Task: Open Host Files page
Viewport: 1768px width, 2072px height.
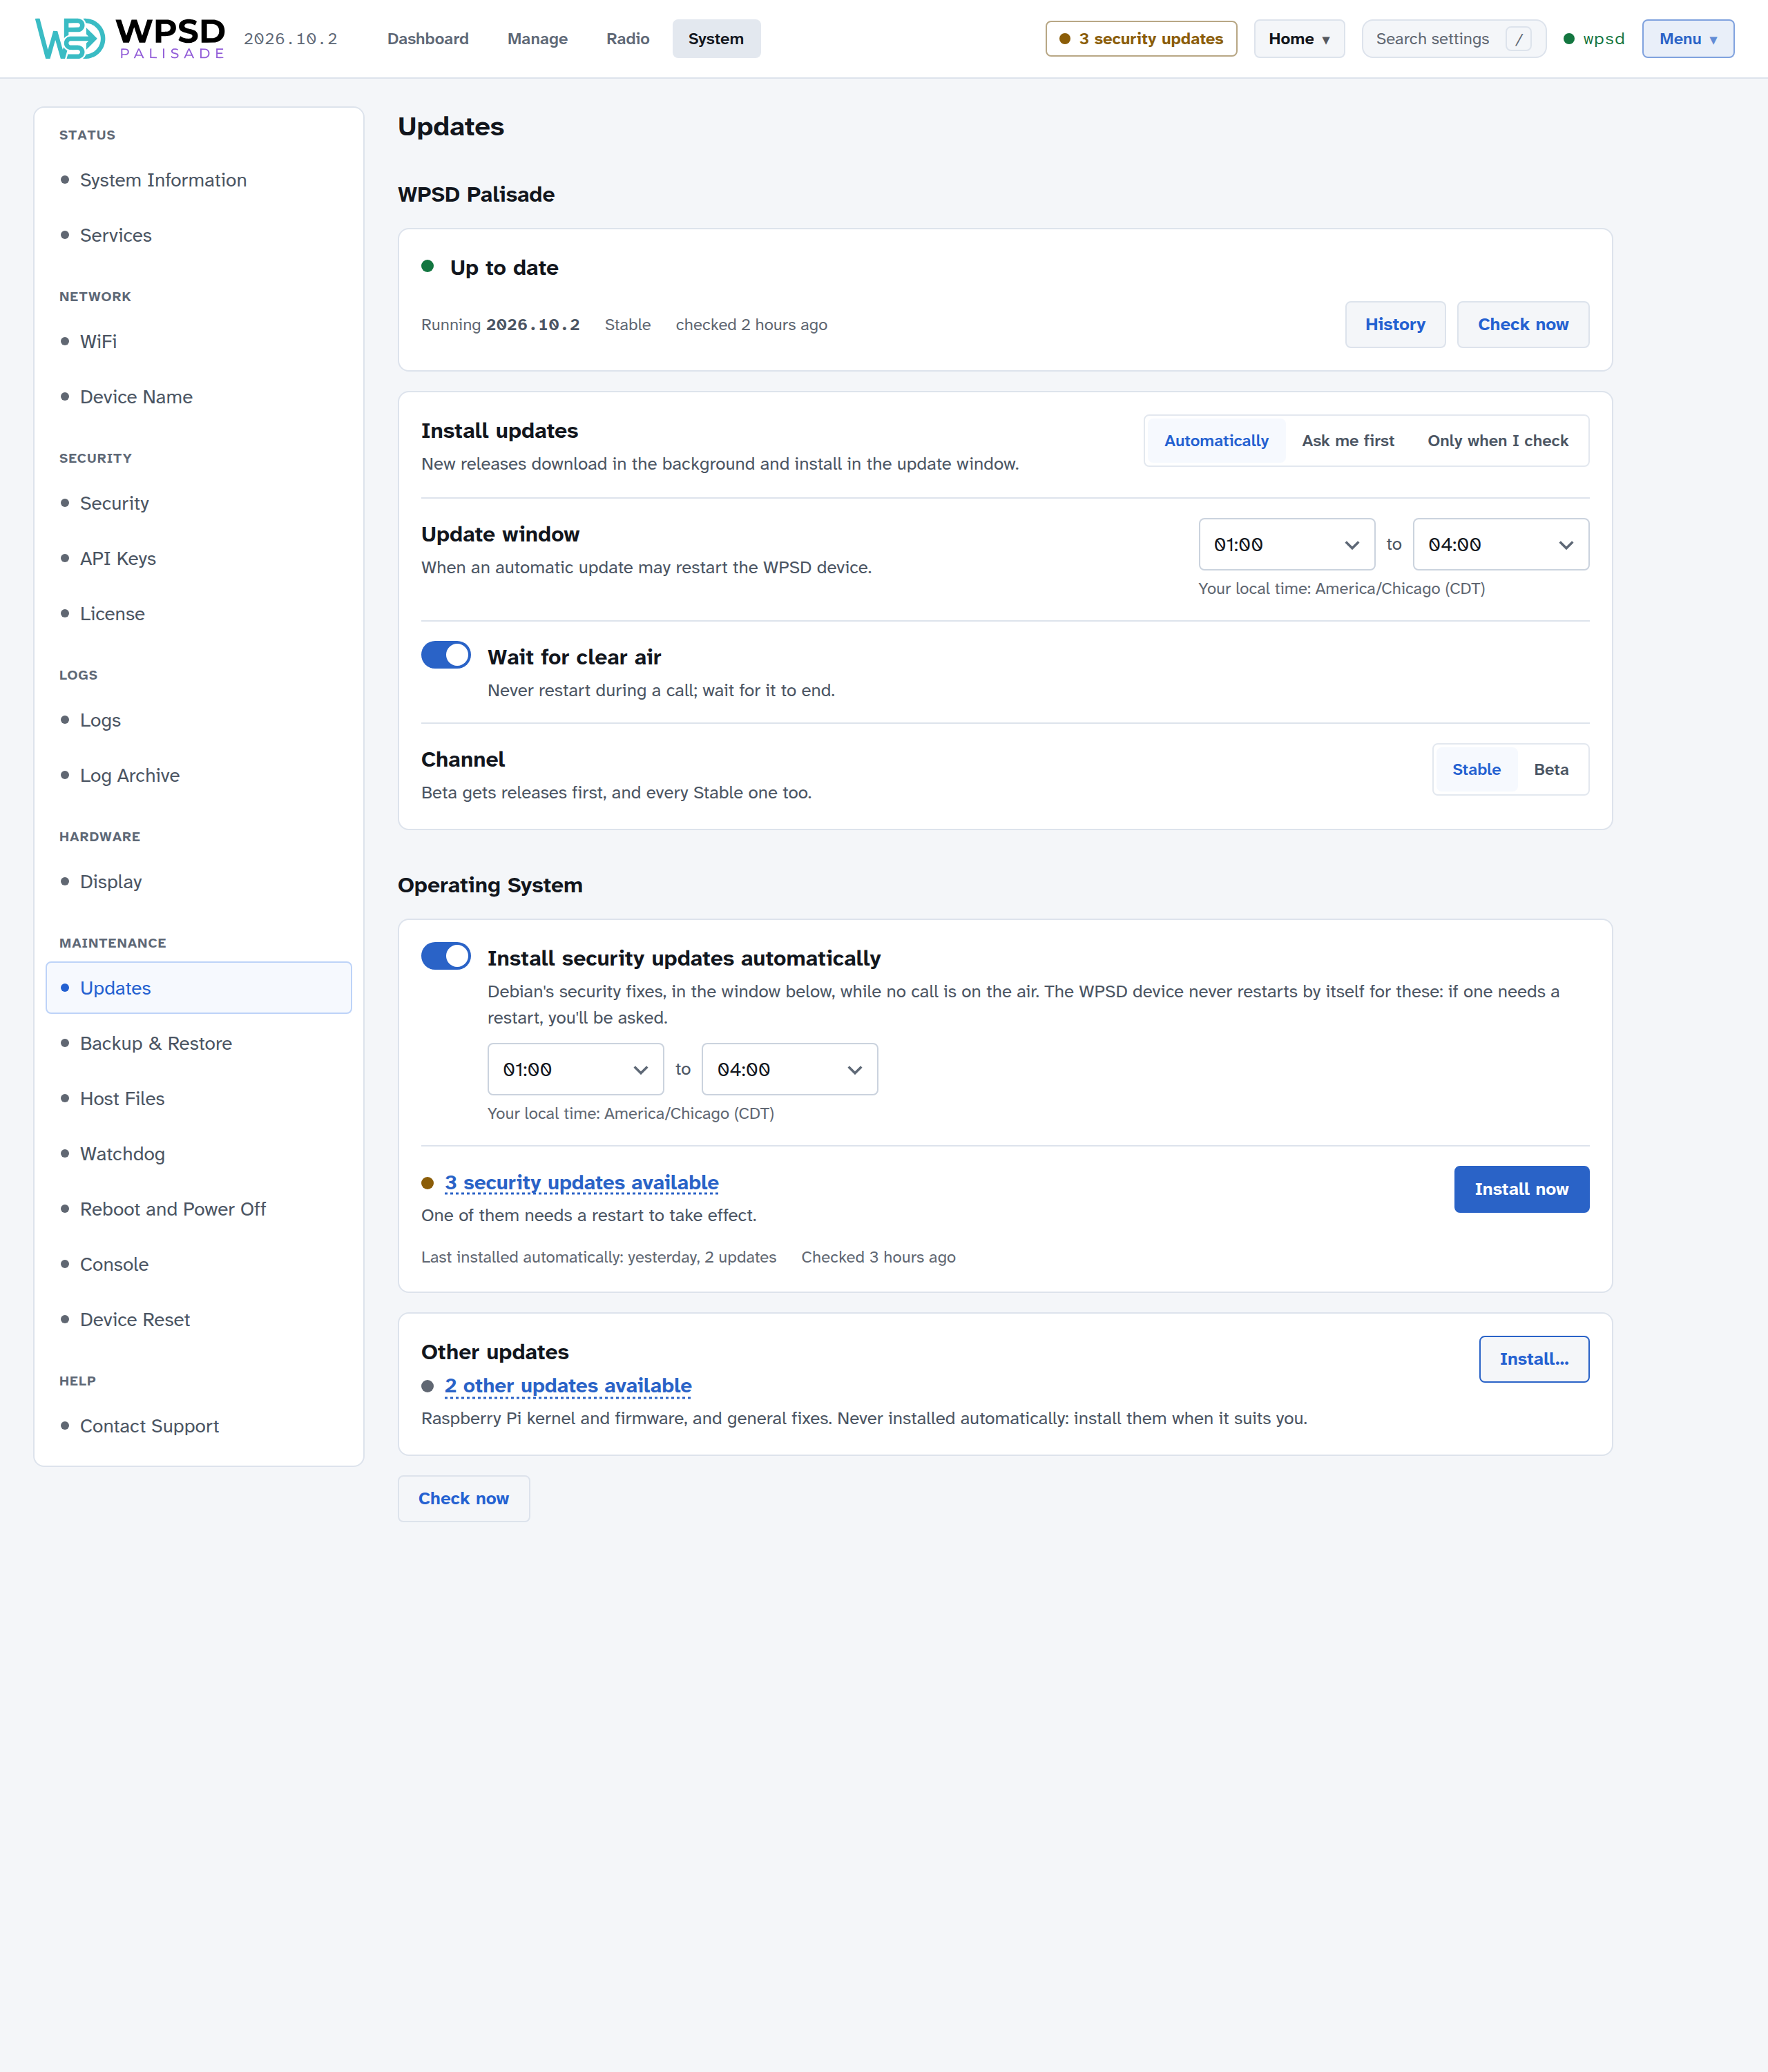Action: click(x=198, y=1098)
